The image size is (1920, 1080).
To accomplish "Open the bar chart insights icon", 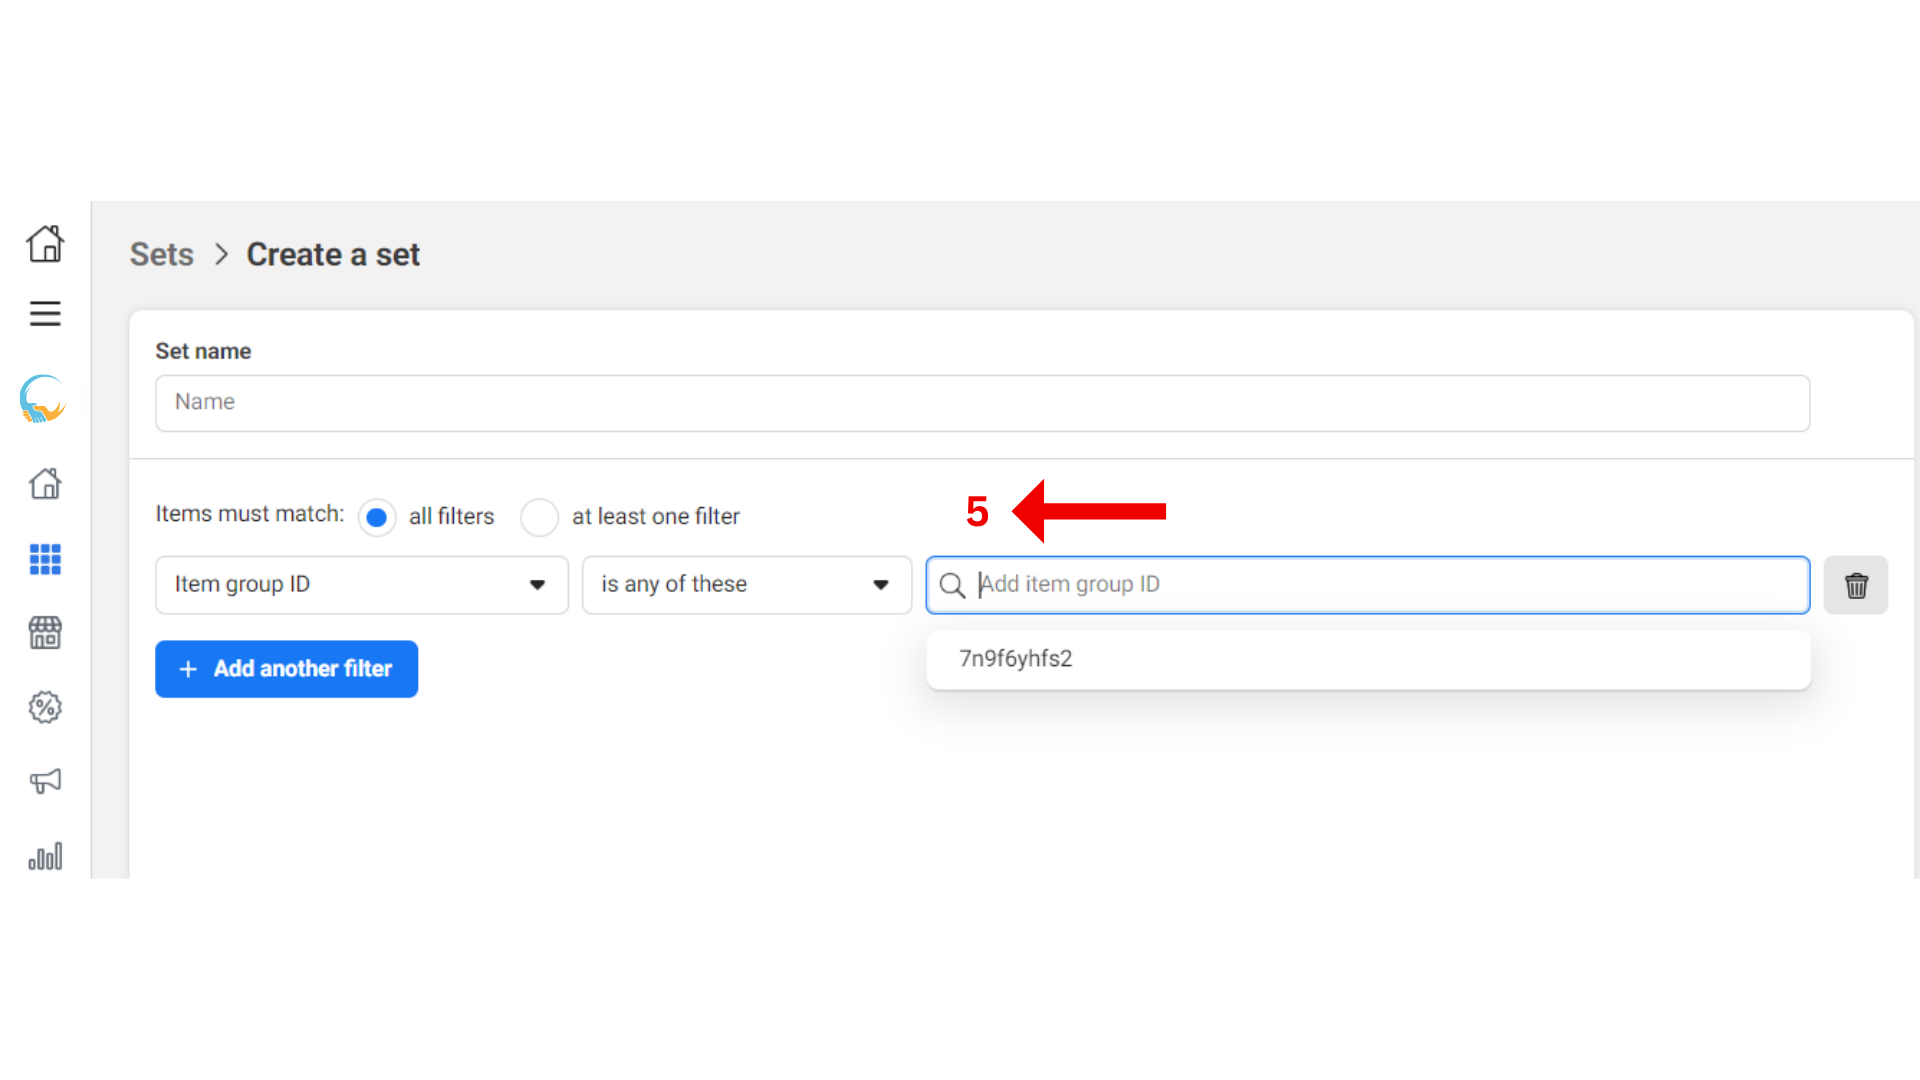I will tap(45, 856).
